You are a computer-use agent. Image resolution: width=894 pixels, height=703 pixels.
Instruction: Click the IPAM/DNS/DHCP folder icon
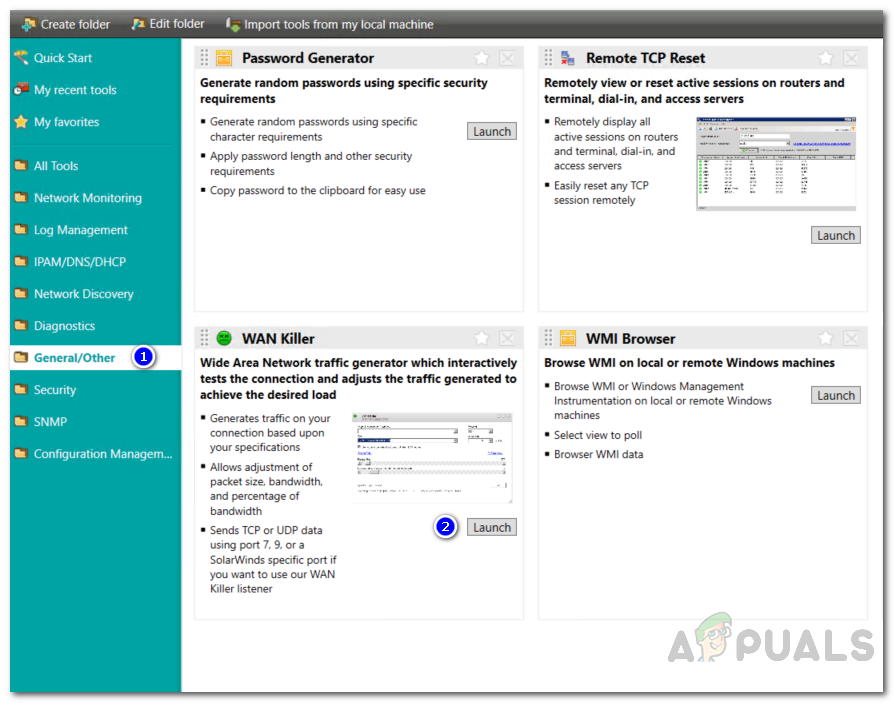click(x=21, y=261)
